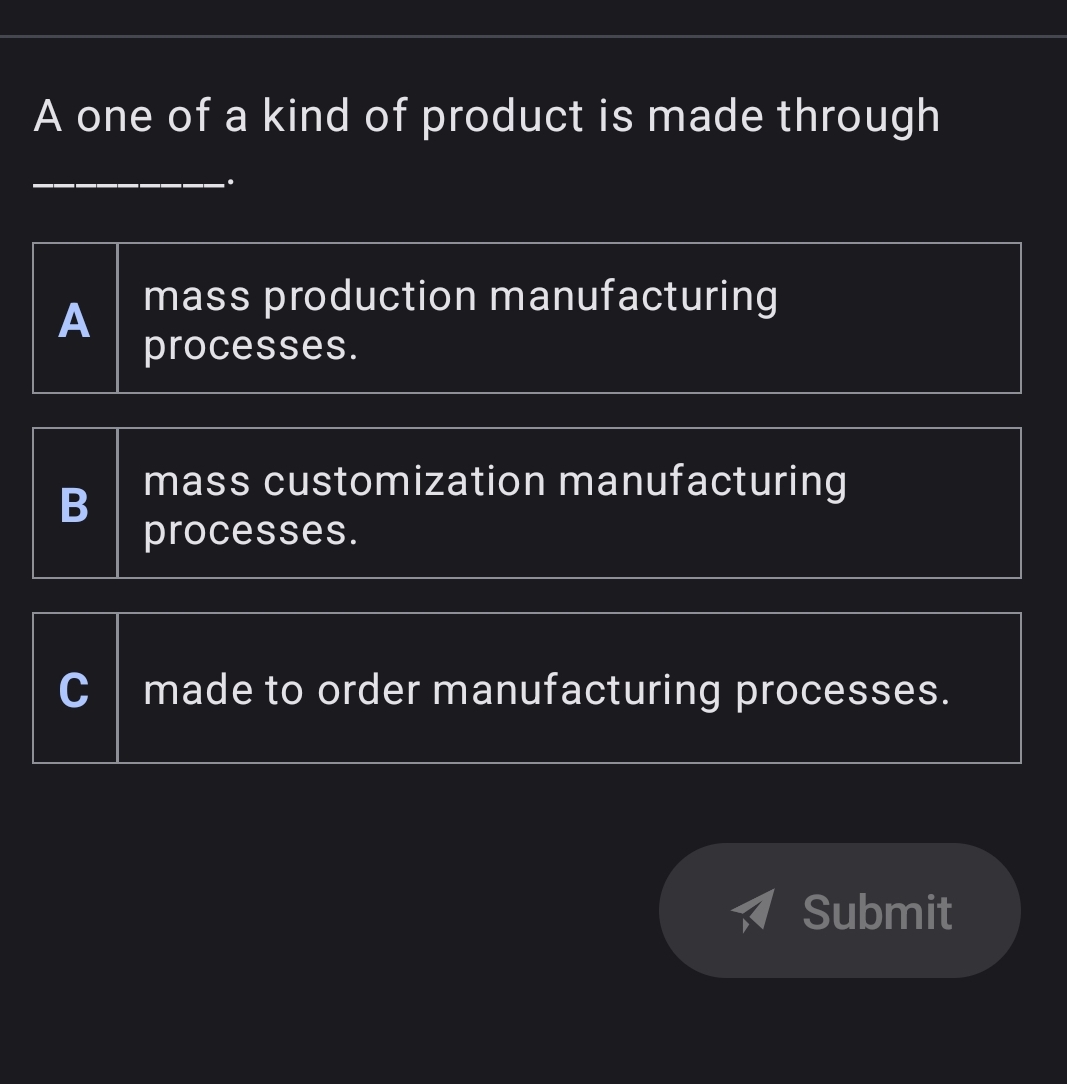Screen dimensions: 1067x1084
Task: Click the paper plane icon on Submit
Action: [758, 911]
